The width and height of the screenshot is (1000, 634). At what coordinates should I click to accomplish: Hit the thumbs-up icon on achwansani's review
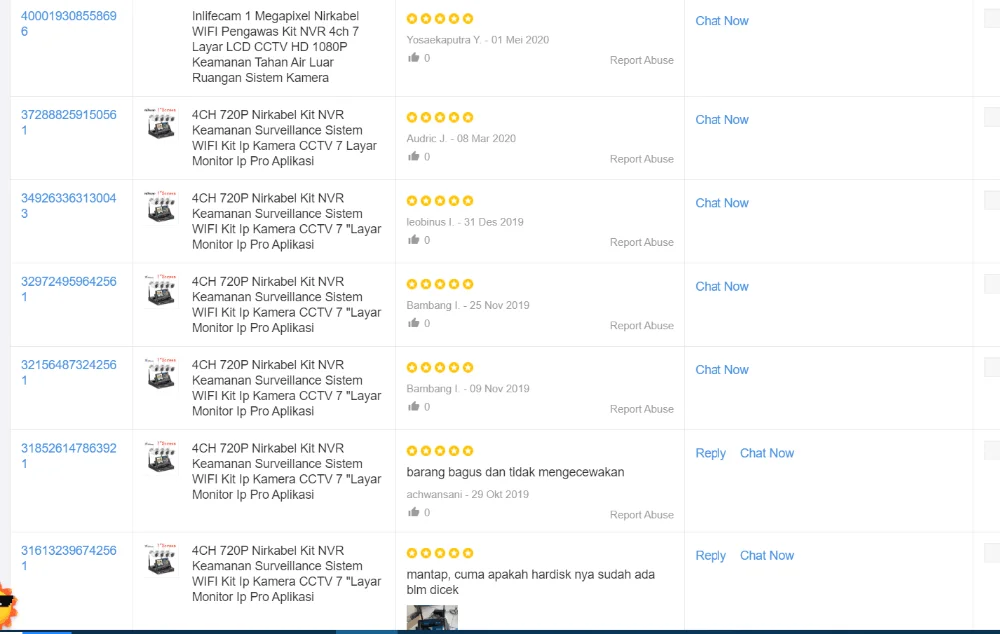coord(413,513)
